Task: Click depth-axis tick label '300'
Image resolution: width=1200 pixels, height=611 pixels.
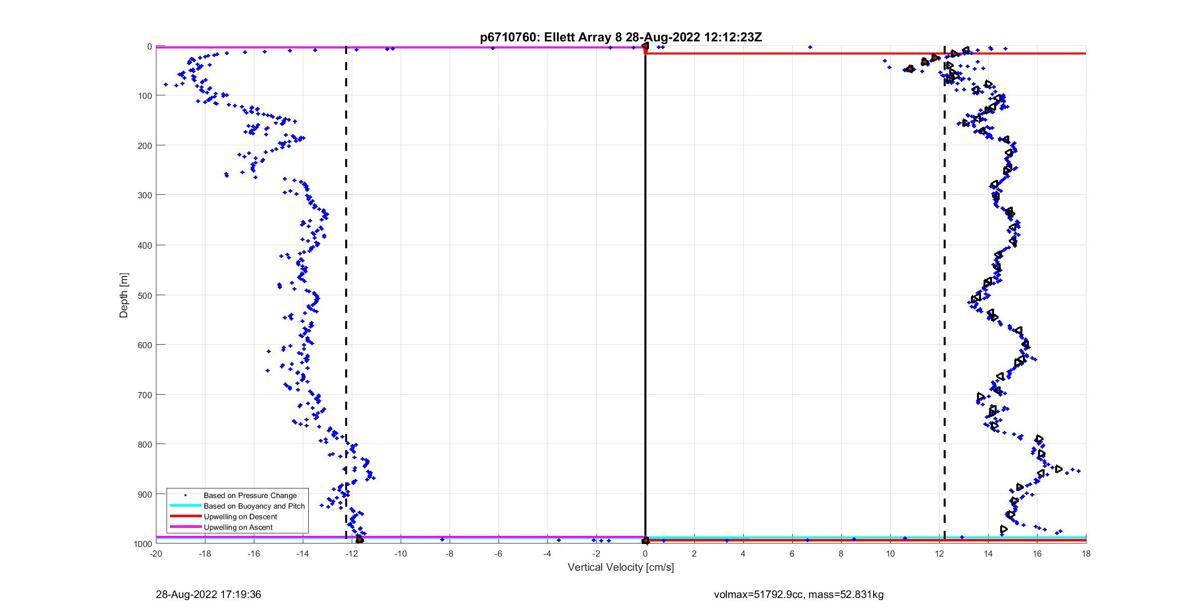Action: (144, 195)
